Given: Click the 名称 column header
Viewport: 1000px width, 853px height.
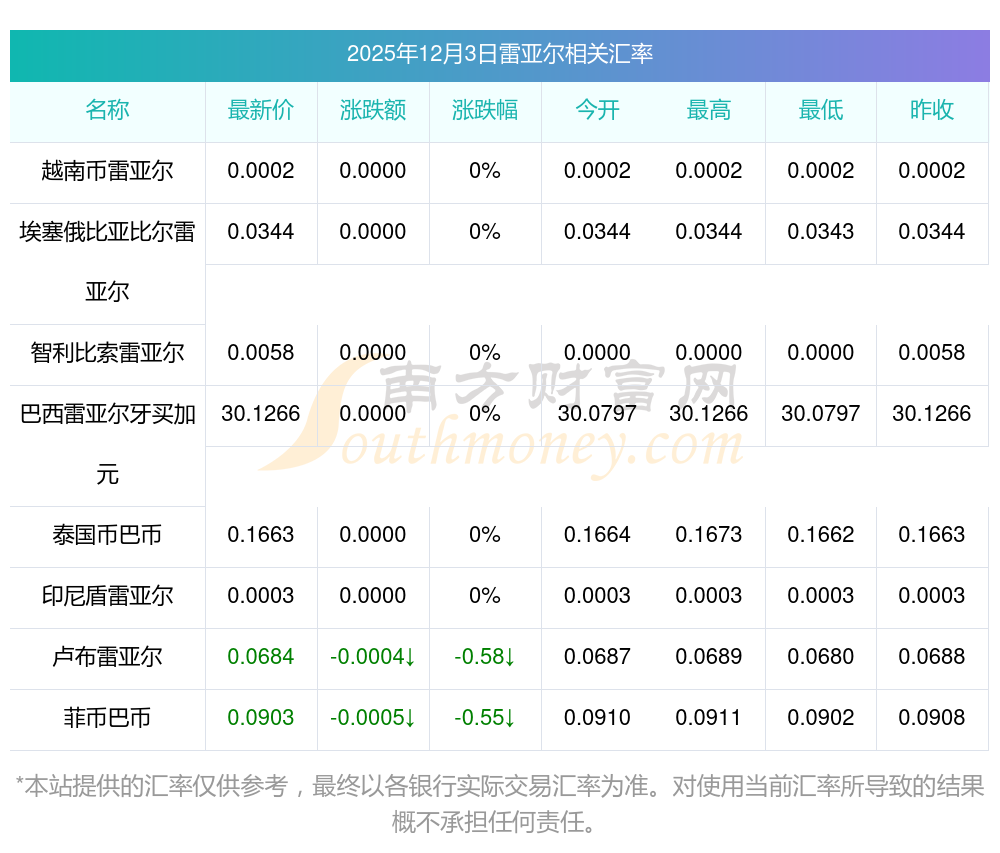Looking at the screenshot, I should [107, 111].
